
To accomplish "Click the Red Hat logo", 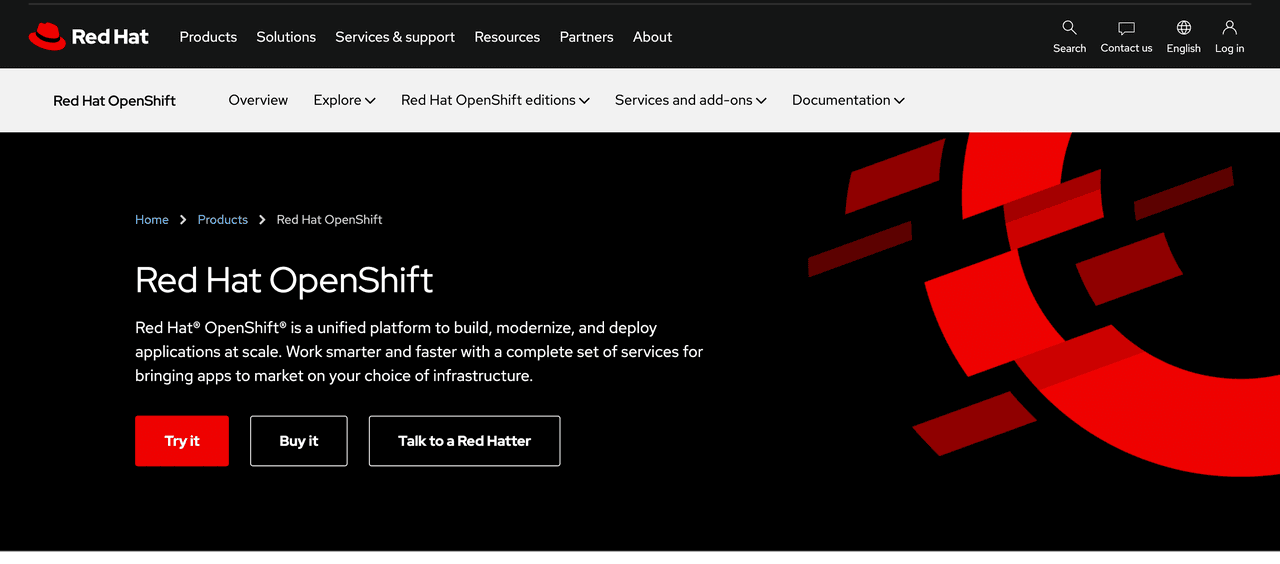I will pyautogui.click(x=88, y=37).
